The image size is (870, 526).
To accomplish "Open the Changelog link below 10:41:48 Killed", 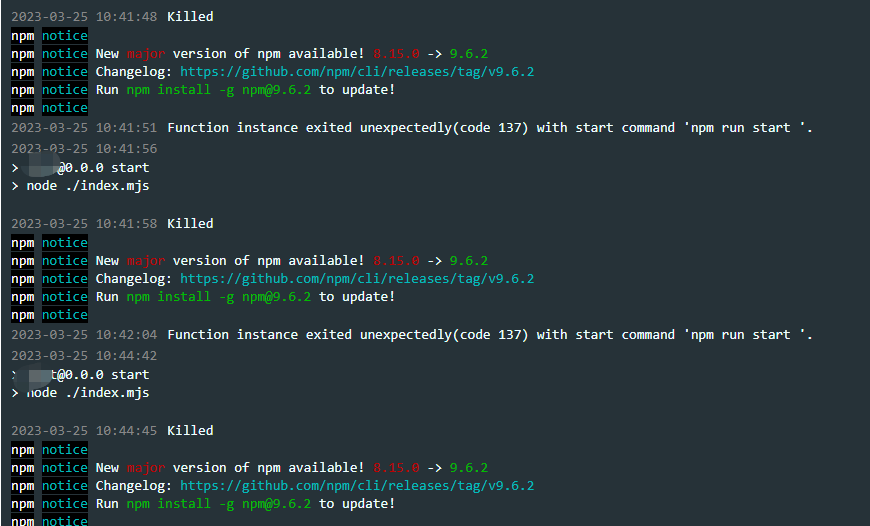I will pos(357,72).
